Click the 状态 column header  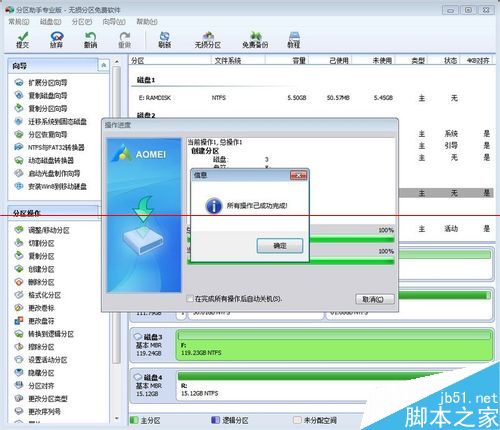(x=444, y=61)
